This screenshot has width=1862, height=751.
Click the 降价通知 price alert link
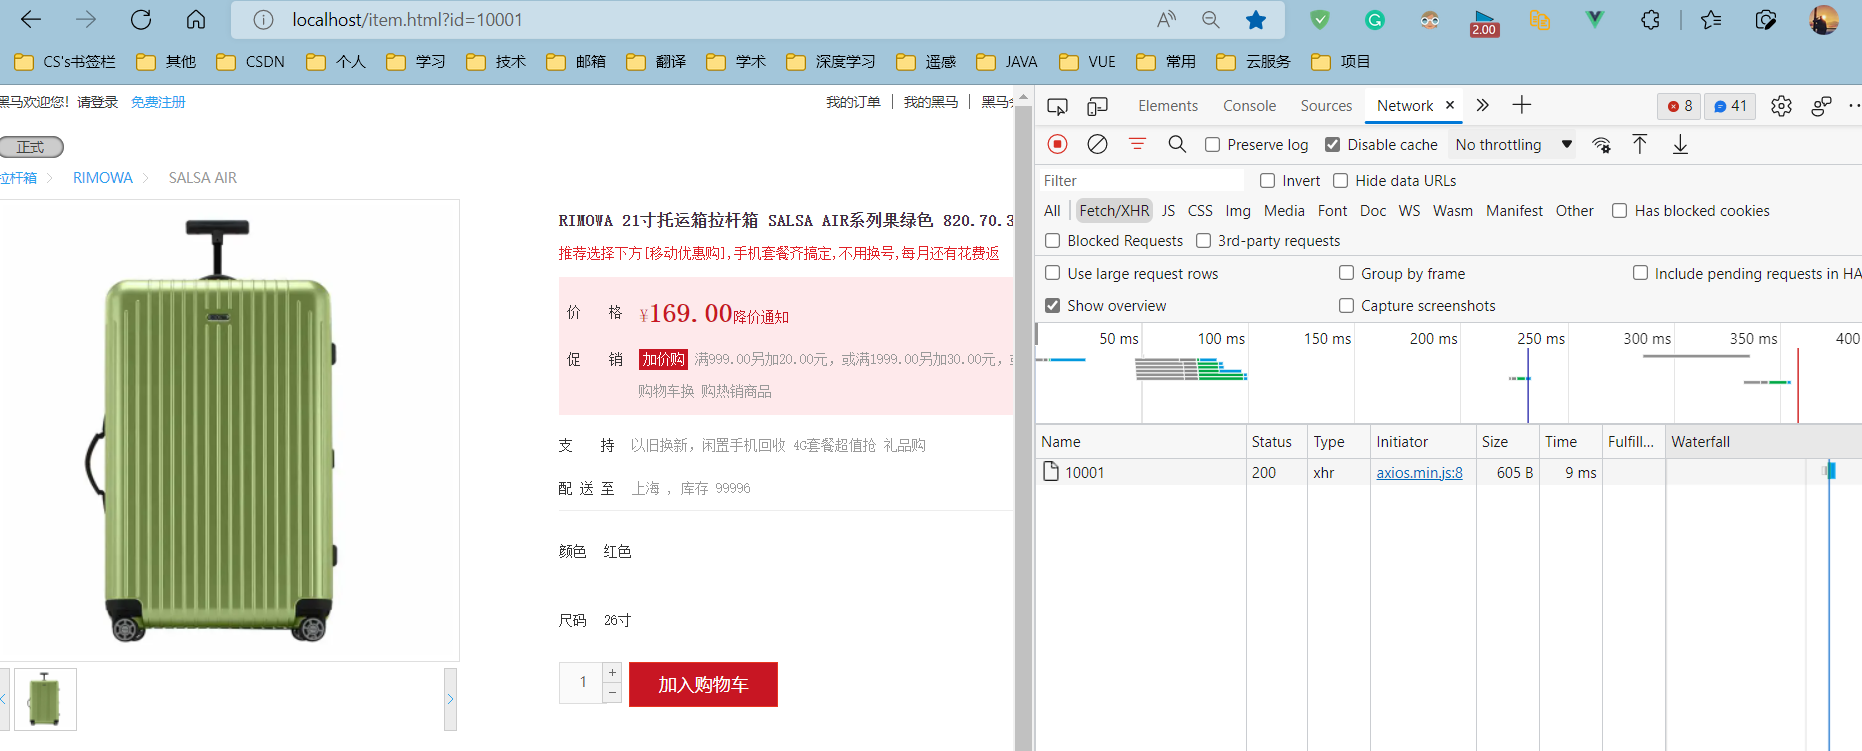(761, 317)
